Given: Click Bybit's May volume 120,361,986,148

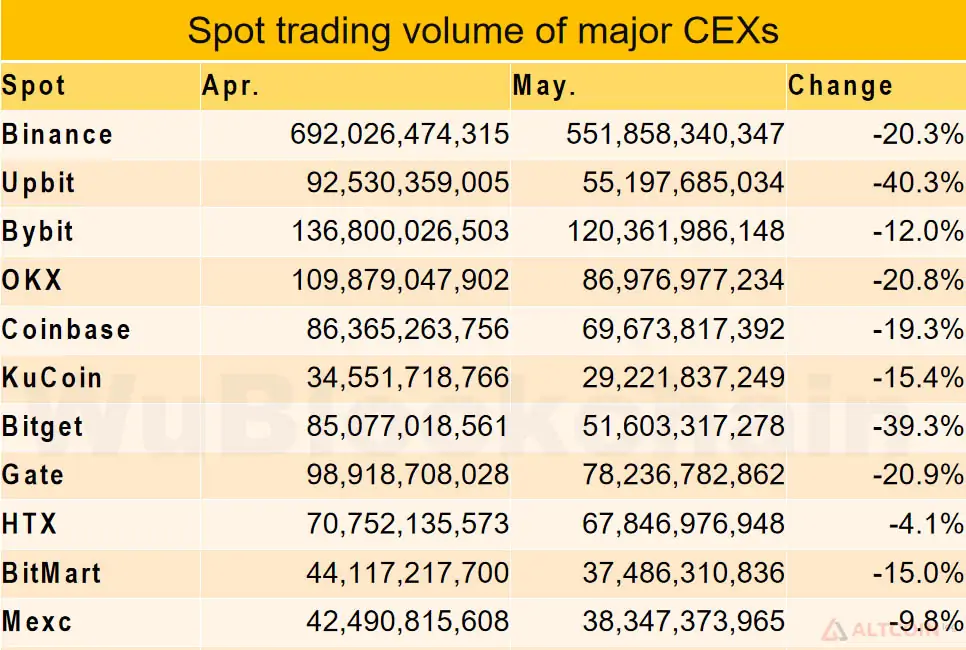Looking at the screenshot, I should (x=676, y=232).
